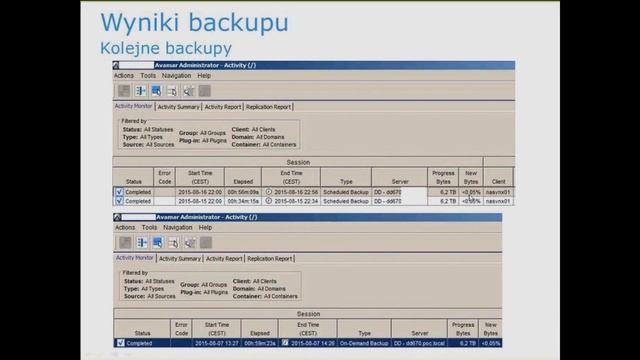Switch to Replication Report tab in lower window

point(270,259)
